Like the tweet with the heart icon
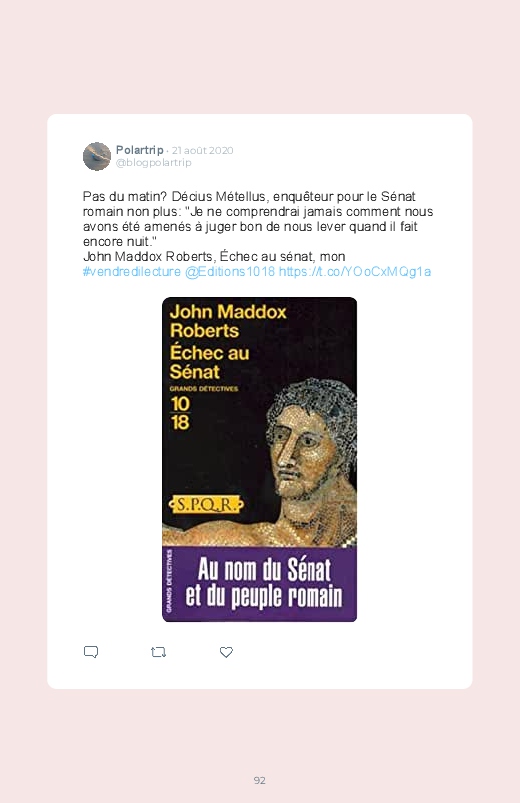 click(226, 652)
